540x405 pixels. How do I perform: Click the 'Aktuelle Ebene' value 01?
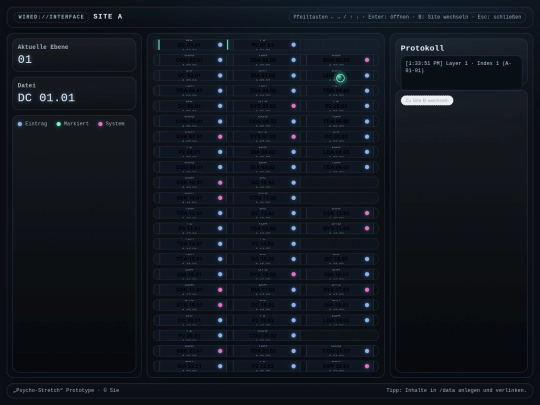coord(25,59)
